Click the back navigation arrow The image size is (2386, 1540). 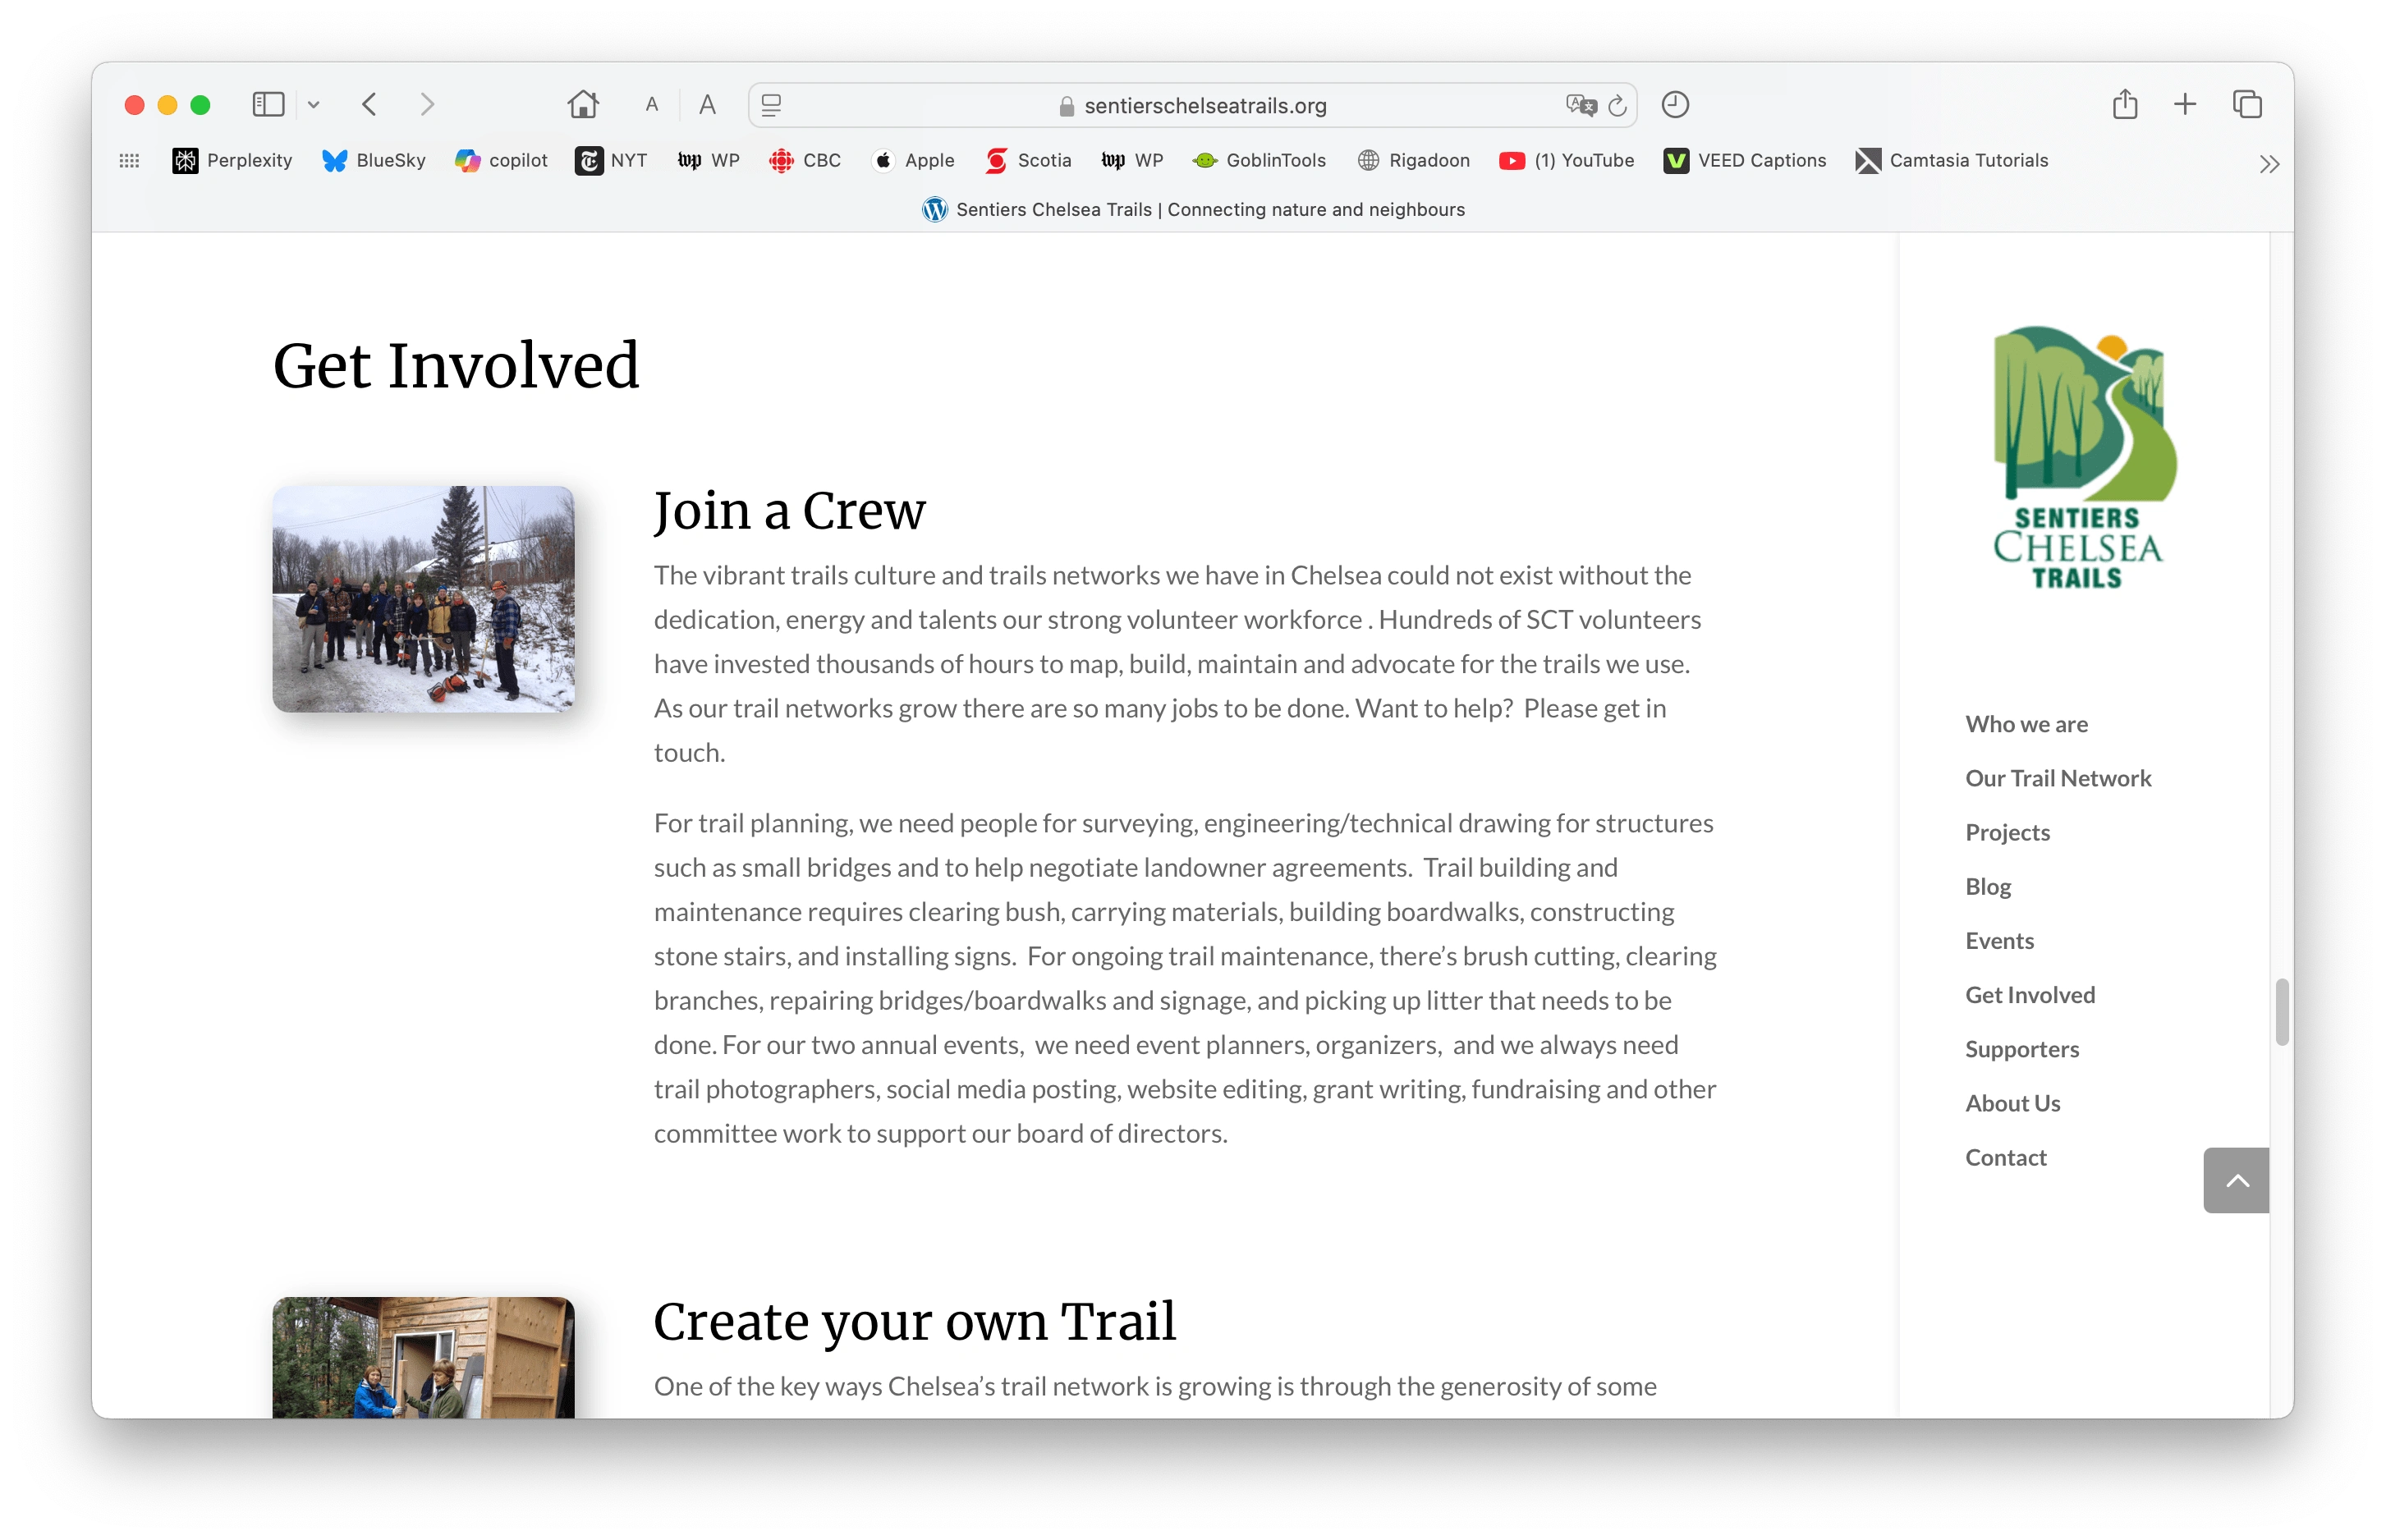point(370,104)
